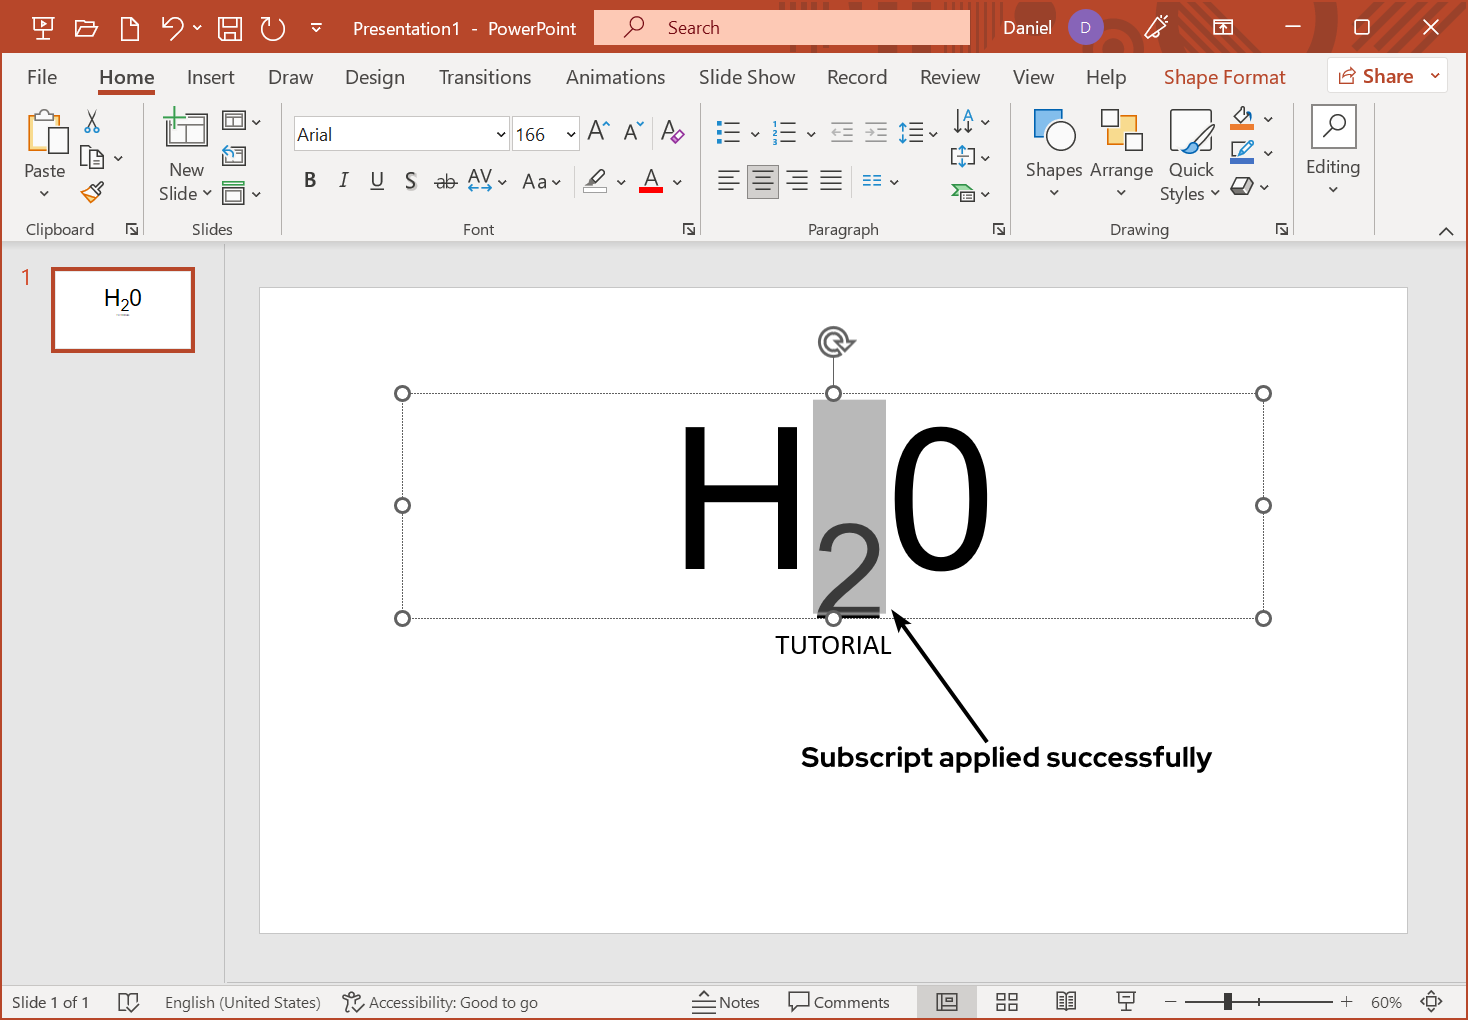Click the red font color swatch
Viewport: 1468px width, 1020px height.
pyautogui.click(x=651, y=181)
